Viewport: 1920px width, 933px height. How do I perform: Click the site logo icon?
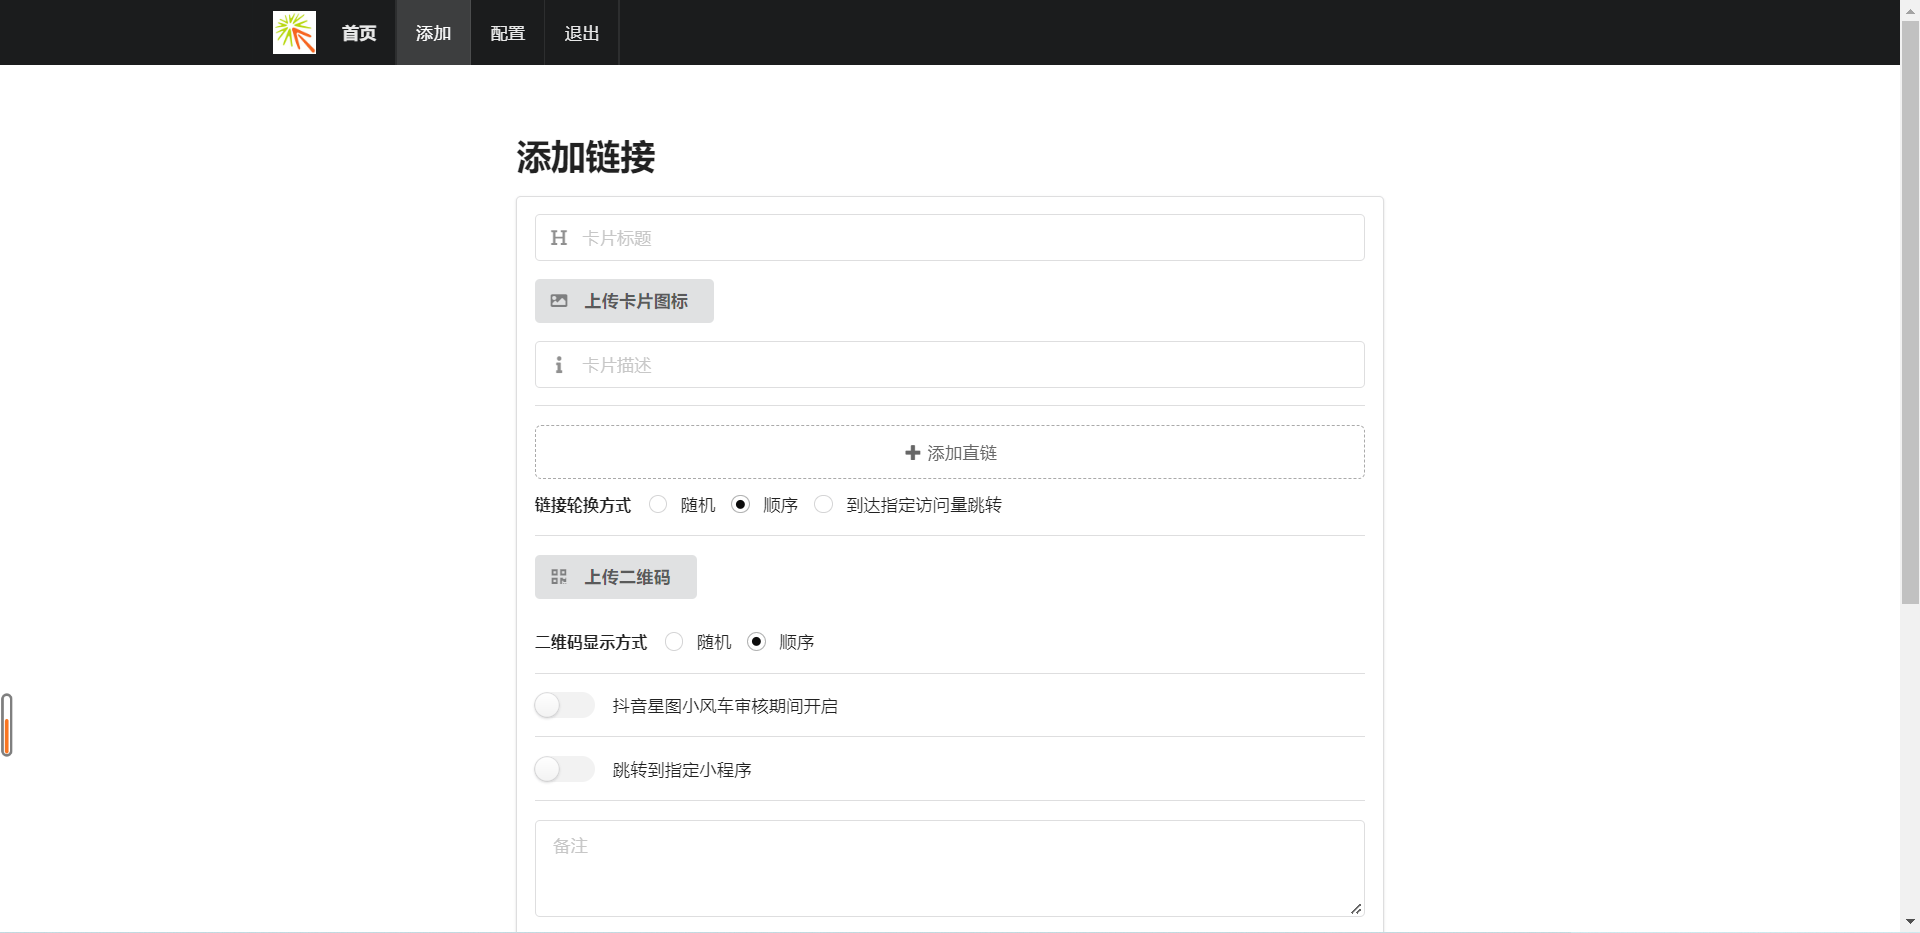pos(294,32)
